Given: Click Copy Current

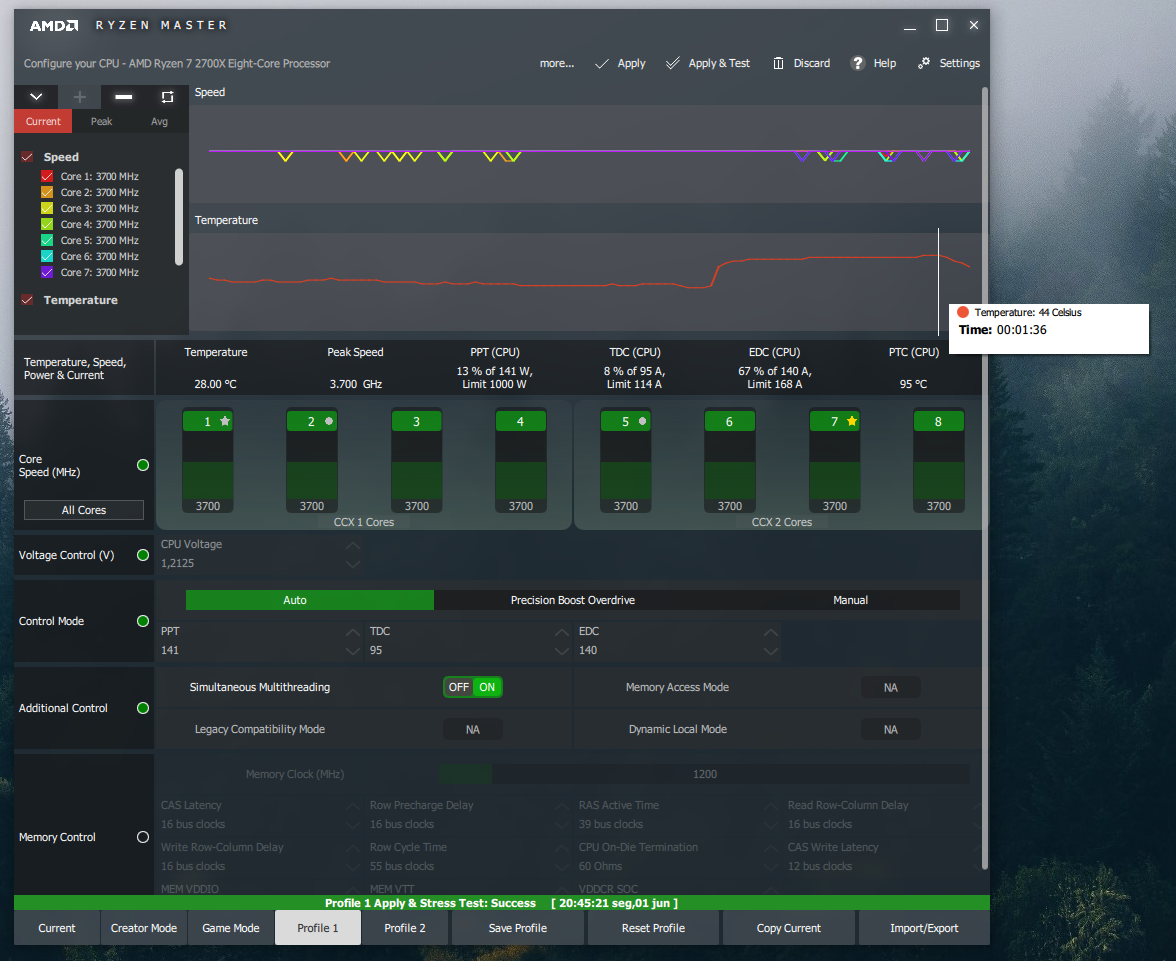Looking at the screenshot, I should tap(788, 928).
